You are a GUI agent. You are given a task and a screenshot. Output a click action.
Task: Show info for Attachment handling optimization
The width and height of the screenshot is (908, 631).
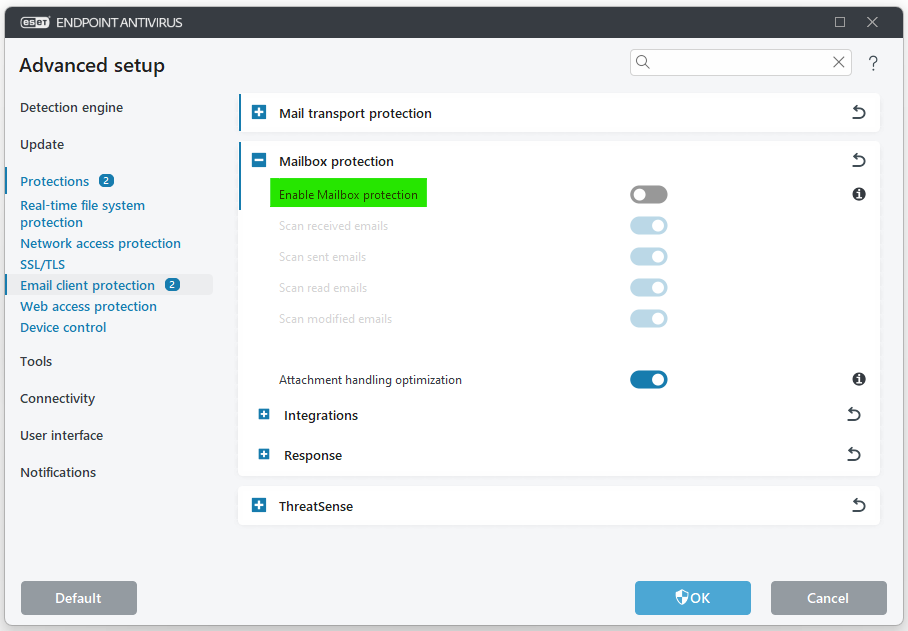pos(859,379)
